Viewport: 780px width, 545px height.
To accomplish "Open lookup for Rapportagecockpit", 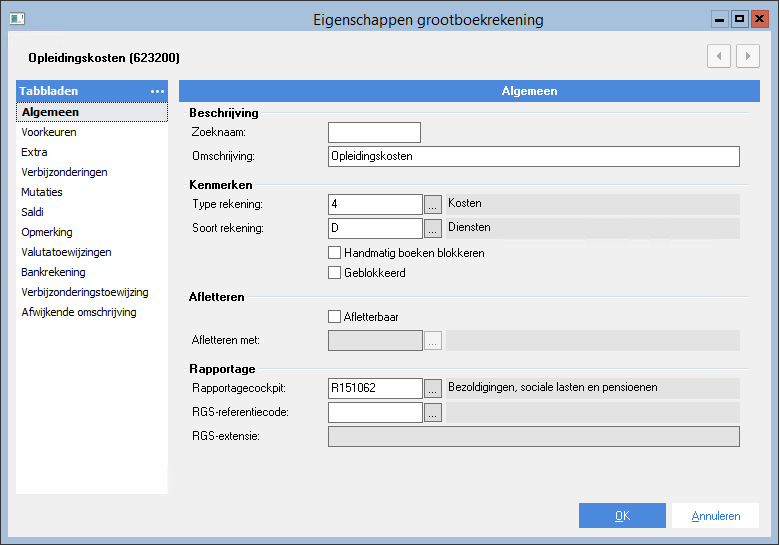I will pyautogui.click(x=433, y=388).
